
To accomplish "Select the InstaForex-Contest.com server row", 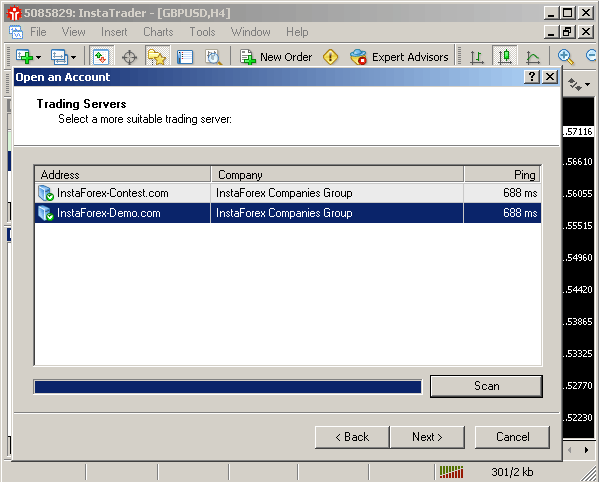I will tap(287, 193).
